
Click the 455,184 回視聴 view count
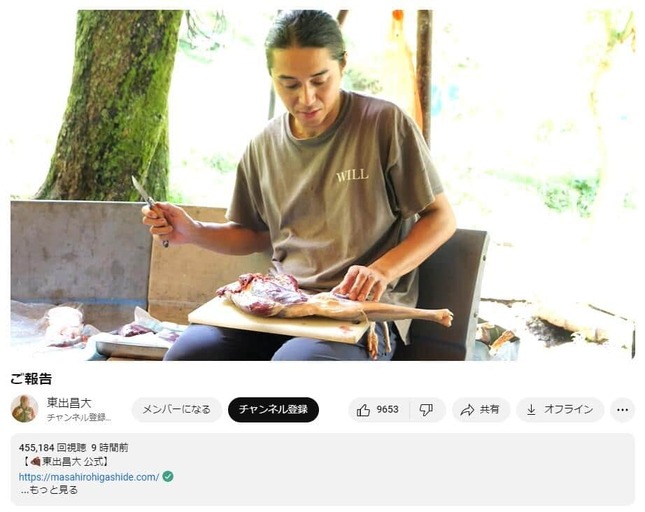(x=52, y=447)
